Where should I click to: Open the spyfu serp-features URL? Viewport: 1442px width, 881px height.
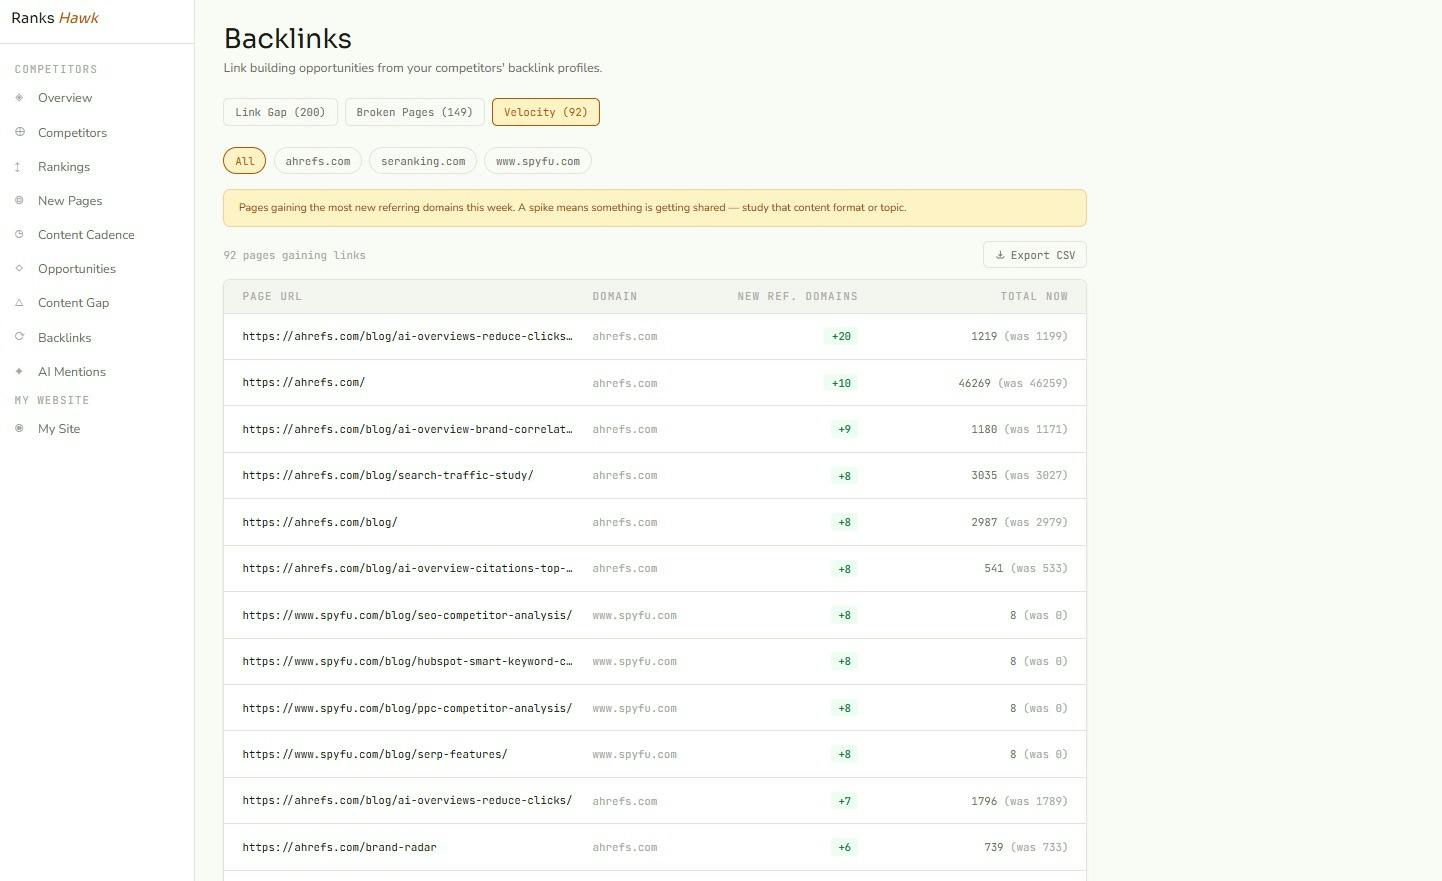click(375, 754)
